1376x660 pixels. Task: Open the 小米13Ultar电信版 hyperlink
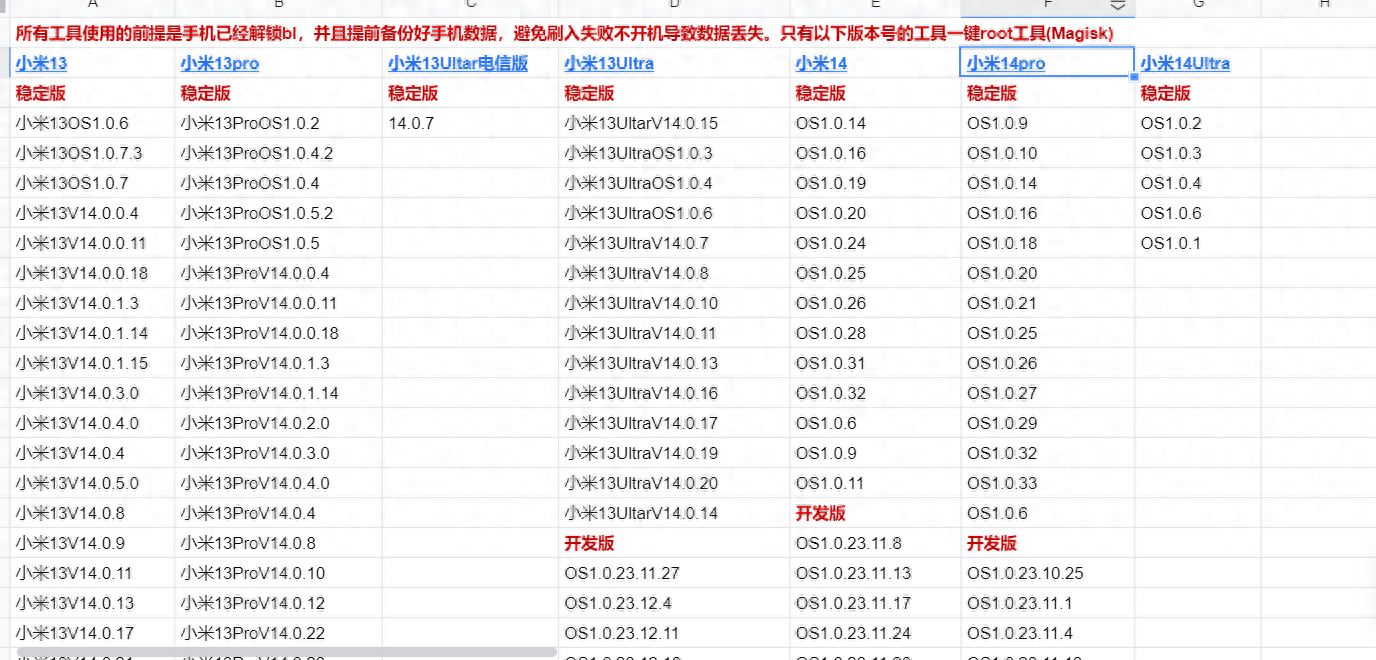458,63
